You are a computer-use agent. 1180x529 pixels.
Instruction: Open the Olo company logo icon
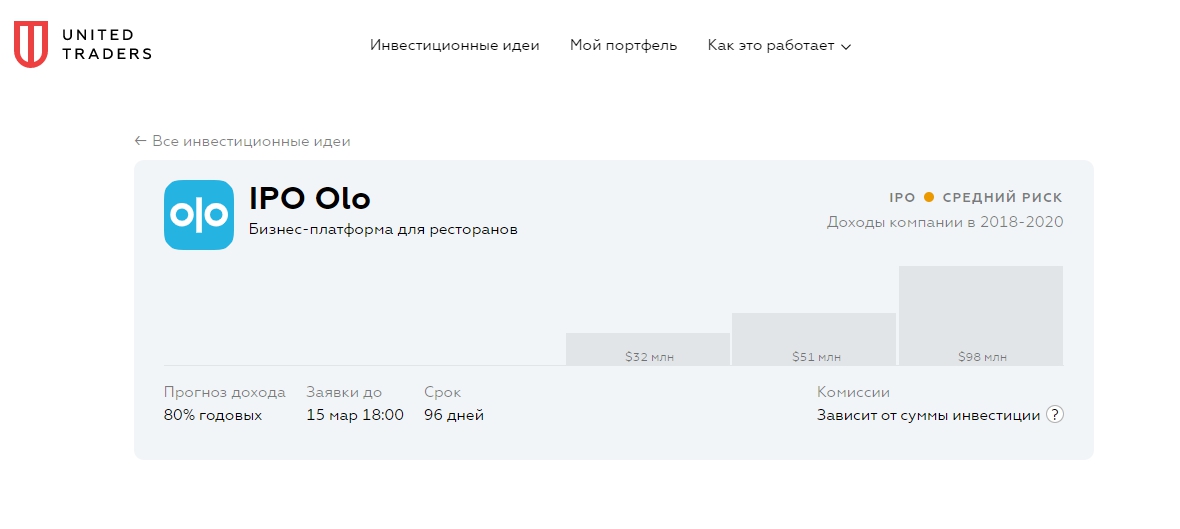(199, 214)
